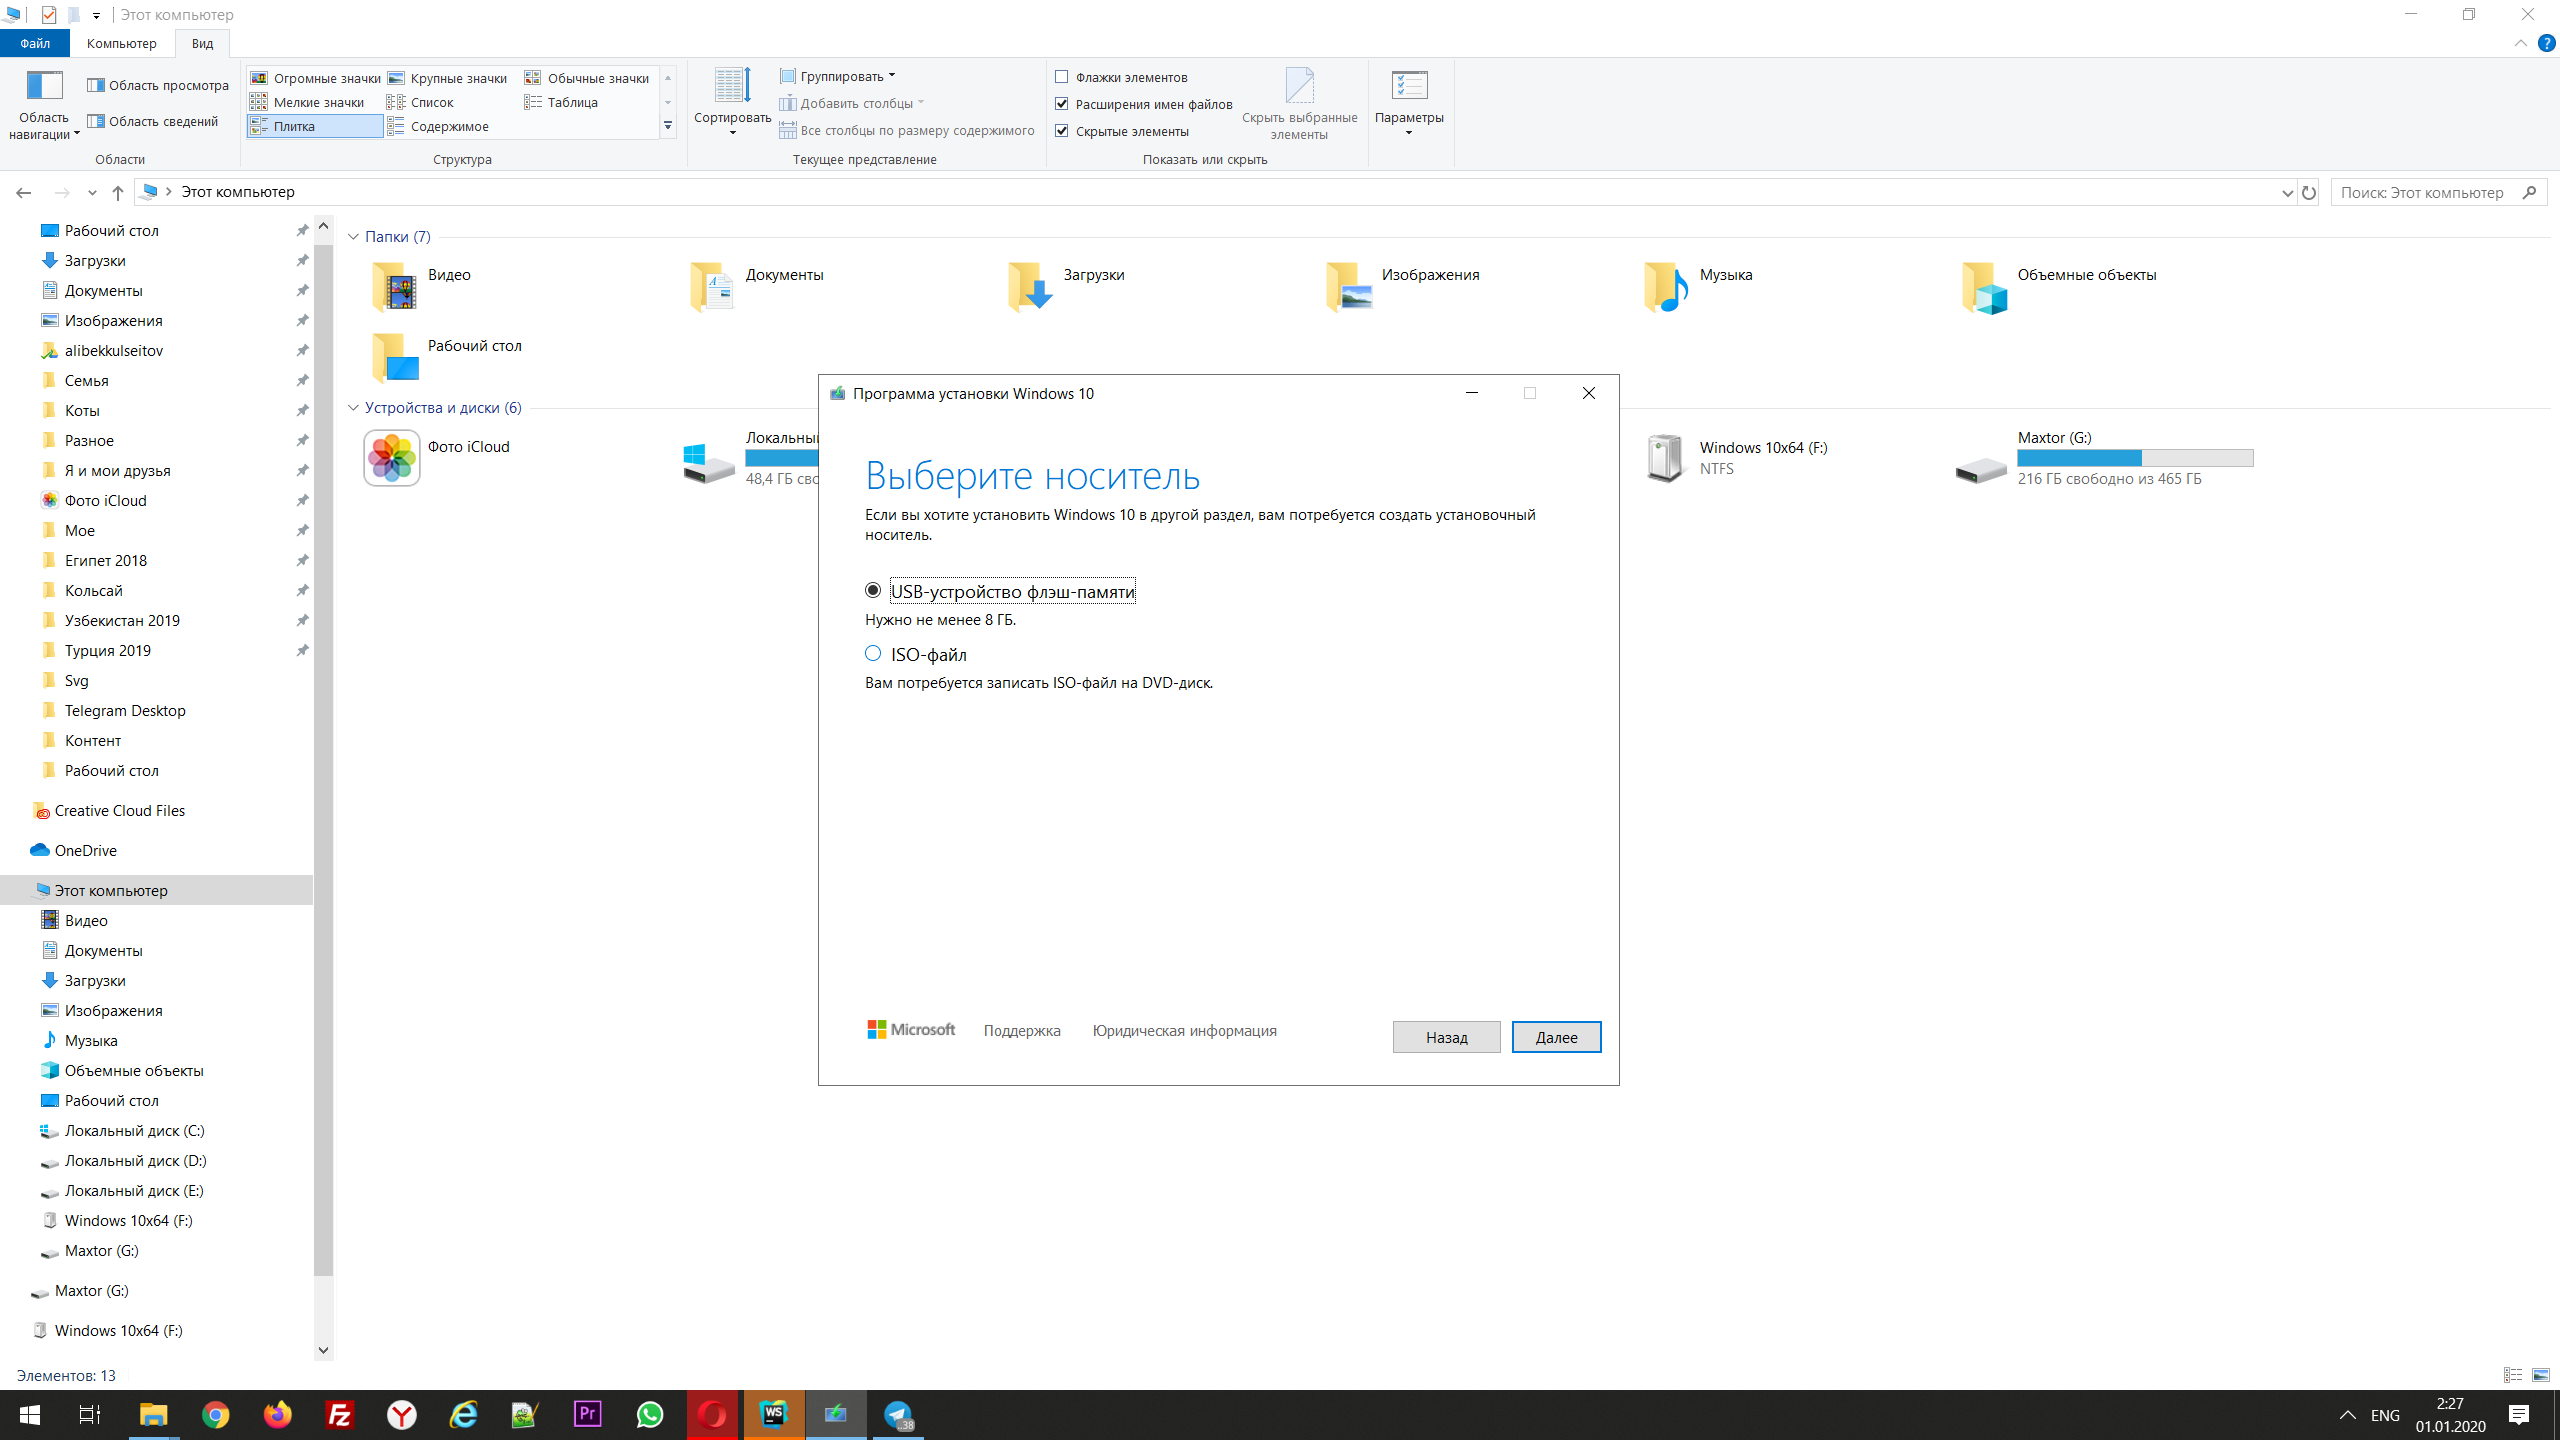Open Telegram Desktop folder in Quick access
The width and height of the screenshot is (2560, 1440).
point(125,710)
